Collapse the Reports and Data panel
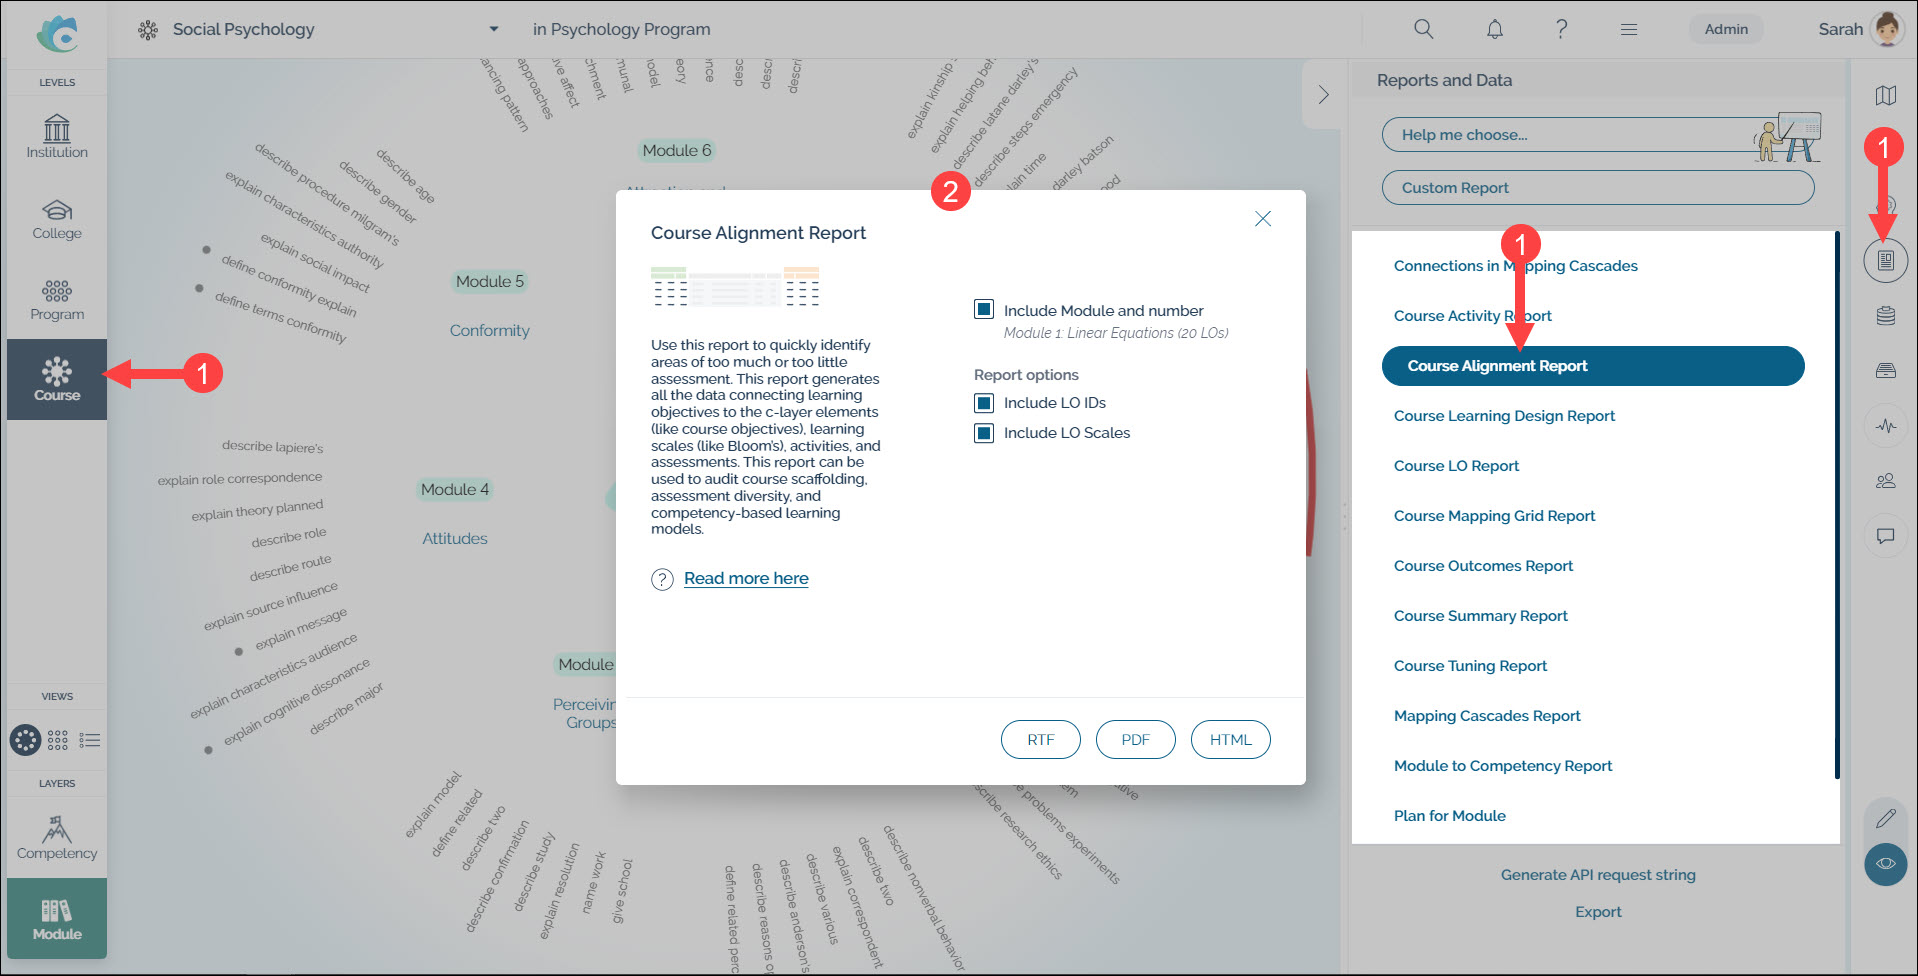The image size is (1918, 976). click(1323, 95)
